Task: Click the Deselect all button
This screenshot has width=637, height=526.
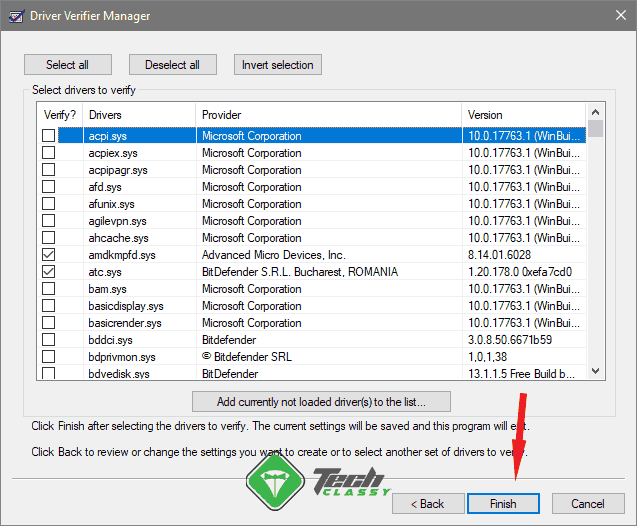Action: (173, 65)
